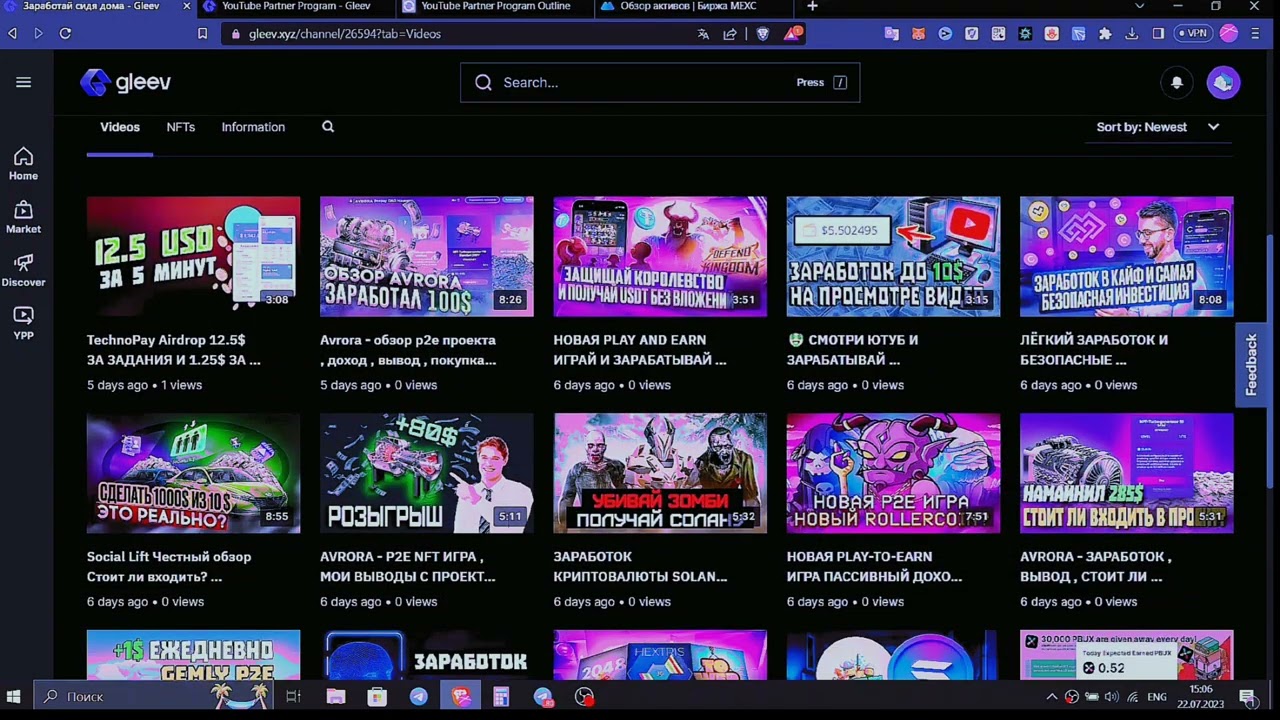Click the channel search magnifier icon
Screen dimensions: 1280x720
pos(328,127)
